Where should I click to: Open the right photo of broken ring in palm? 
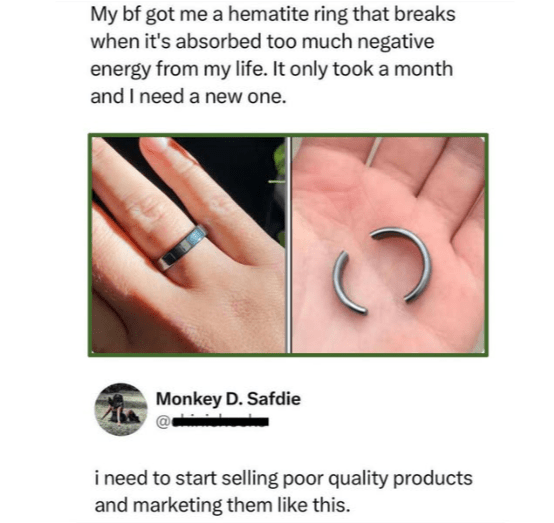tap(388, 245)
